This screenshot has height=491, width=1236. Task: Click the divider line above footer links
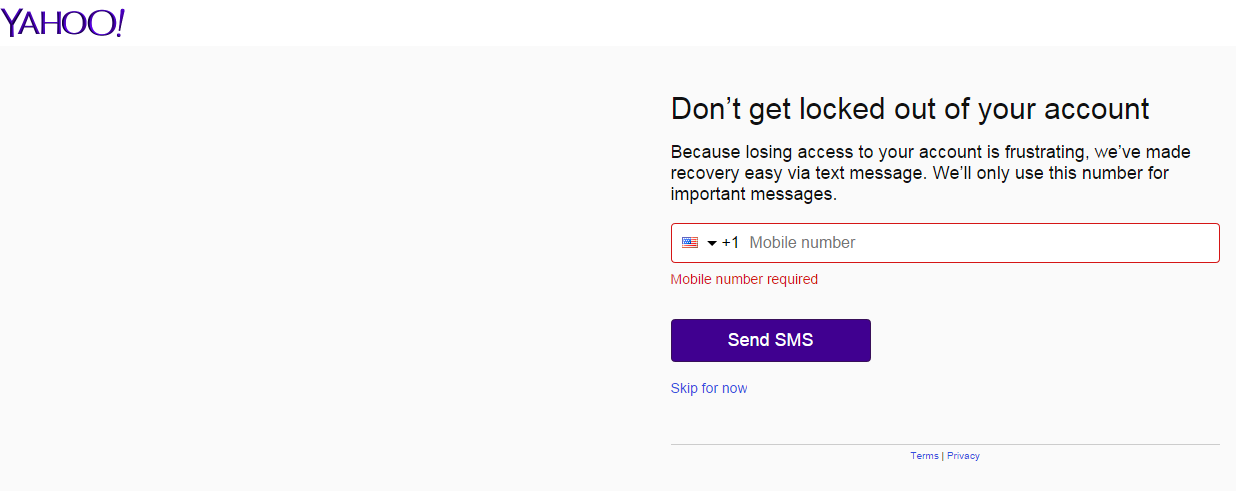945,444
